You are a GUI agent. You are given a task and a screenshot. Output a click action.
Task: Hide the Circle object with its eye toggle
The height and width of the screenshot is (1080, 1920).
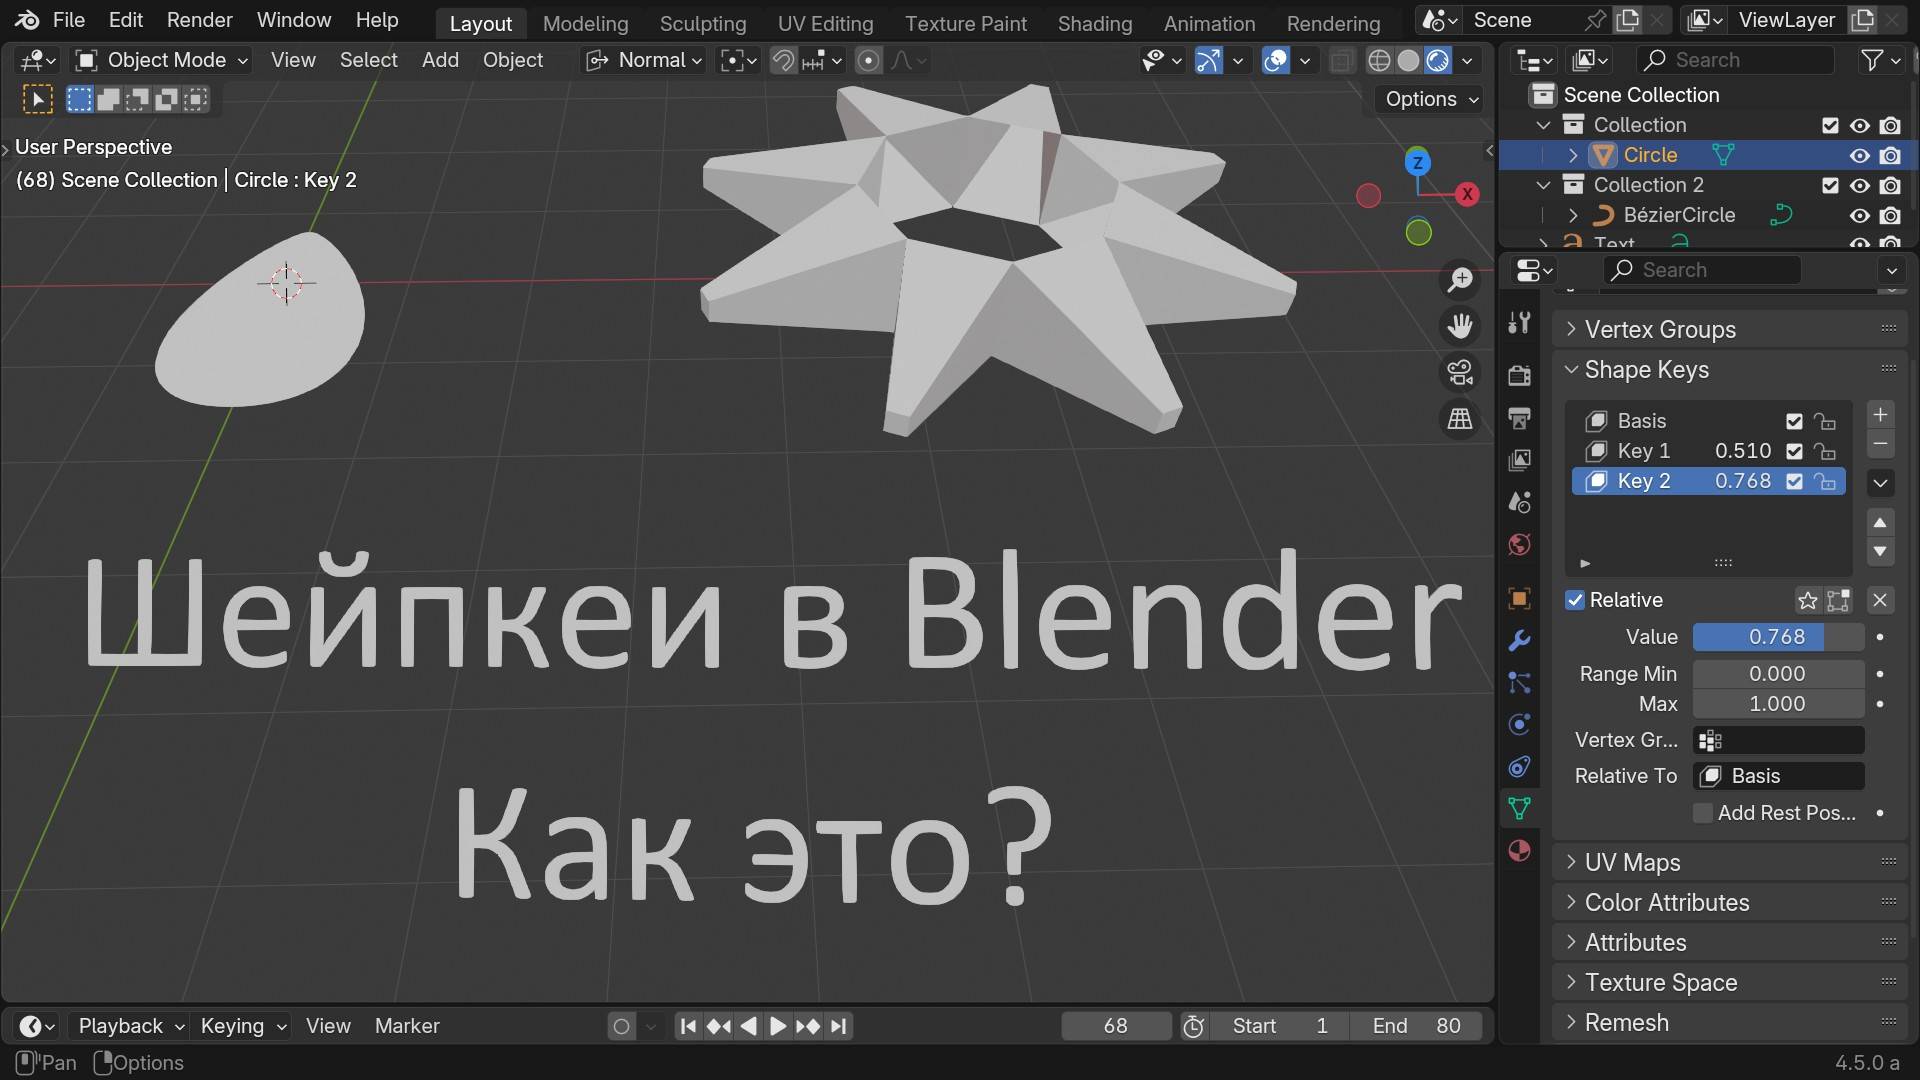click(x=1859, y=155)
